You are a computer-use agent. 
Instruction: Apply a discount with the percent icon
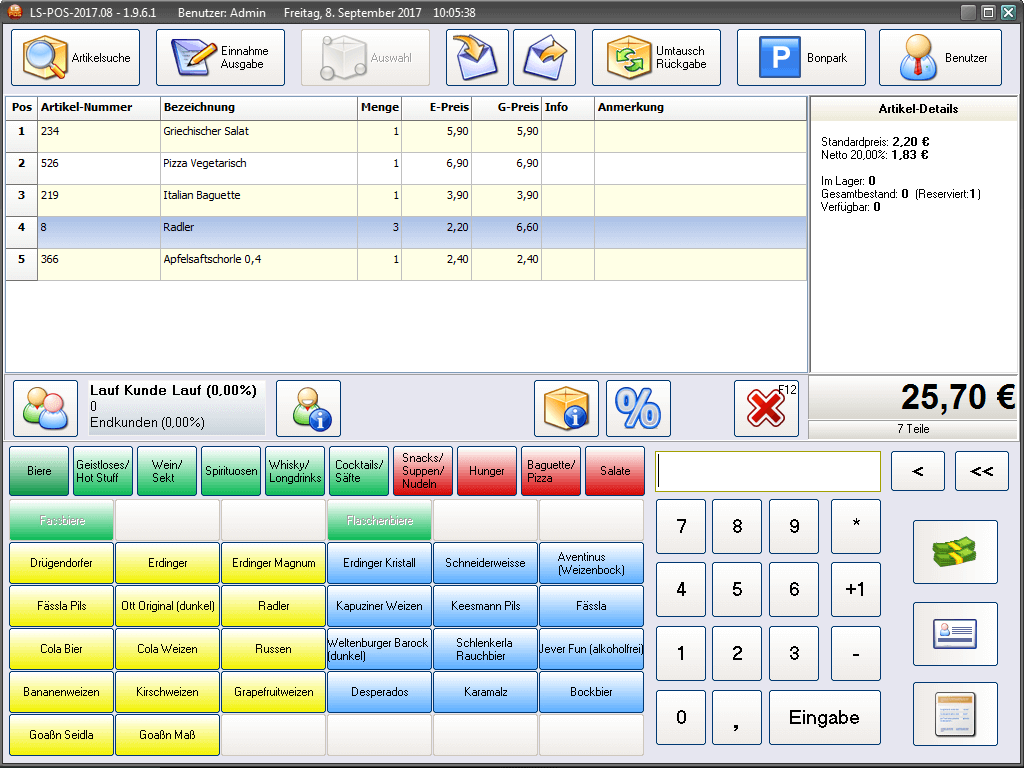(638, 408)
